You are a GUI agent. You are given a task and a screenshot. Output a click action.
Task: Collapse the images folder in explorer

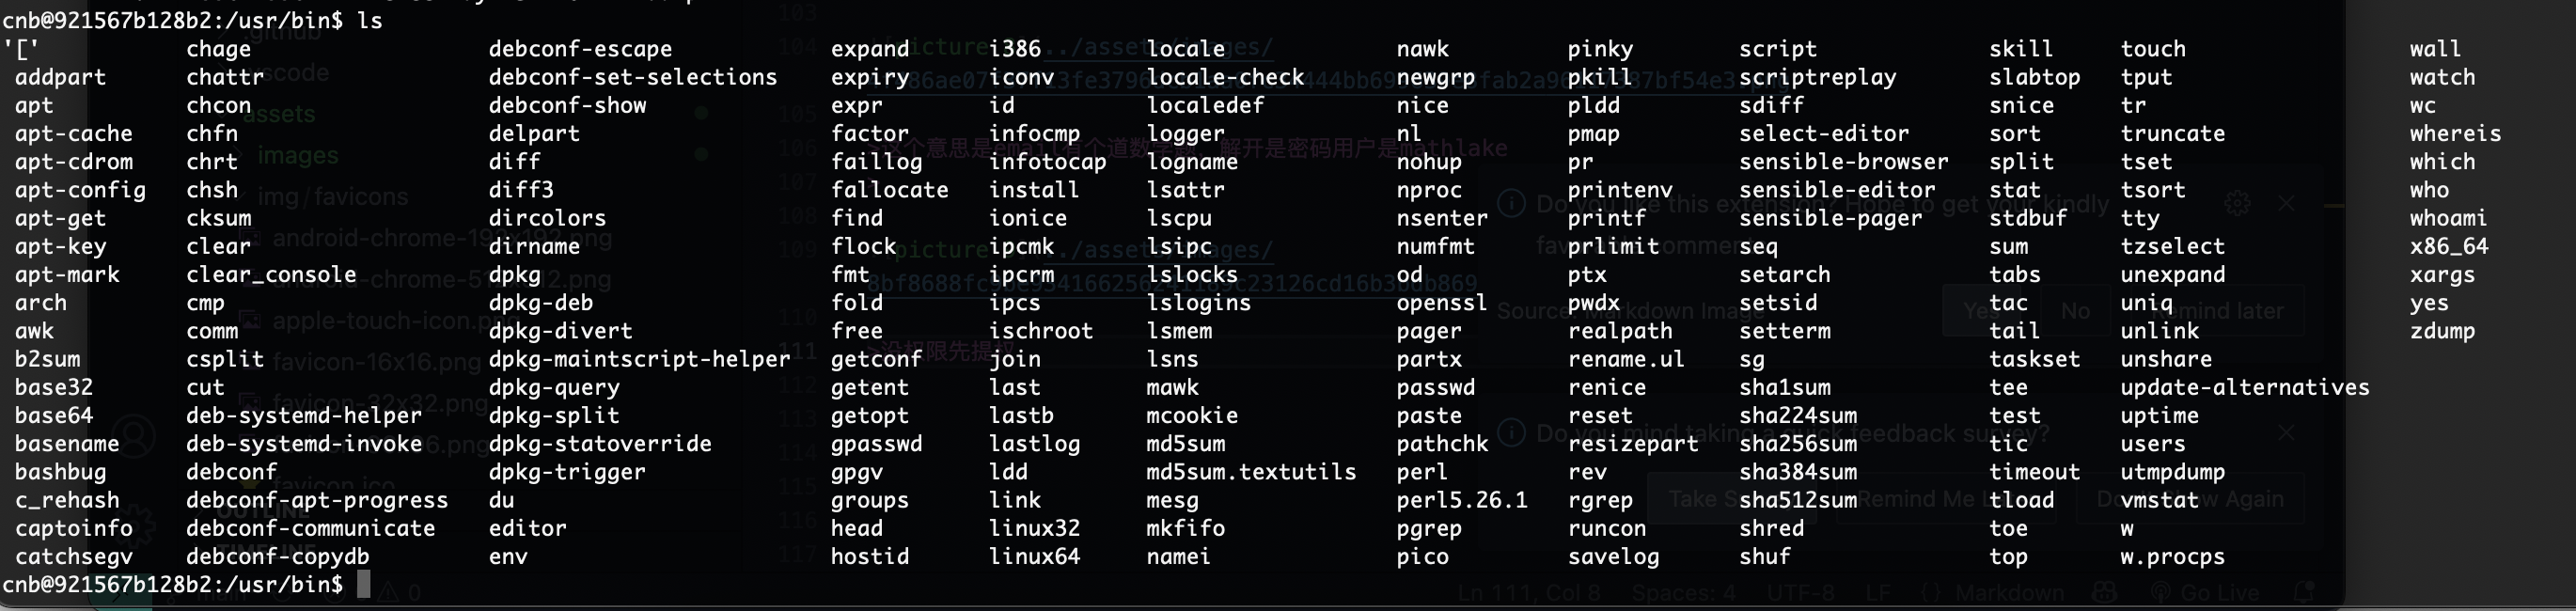pyautogui.click(x=297, y=156)
